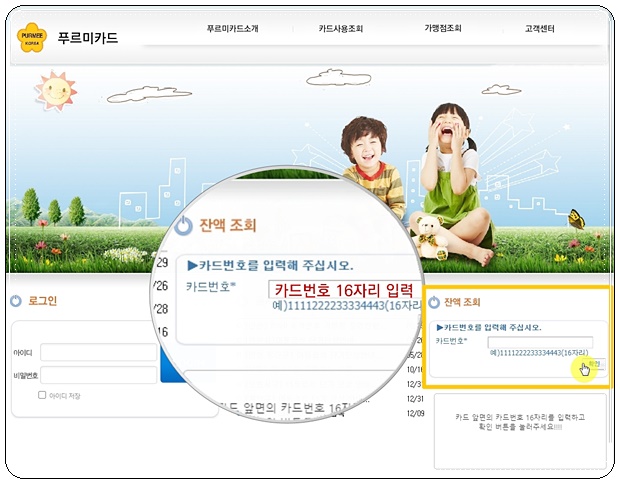
Task: Toggle the 아이디 저장 checkbox
Action: click(42, 395)
